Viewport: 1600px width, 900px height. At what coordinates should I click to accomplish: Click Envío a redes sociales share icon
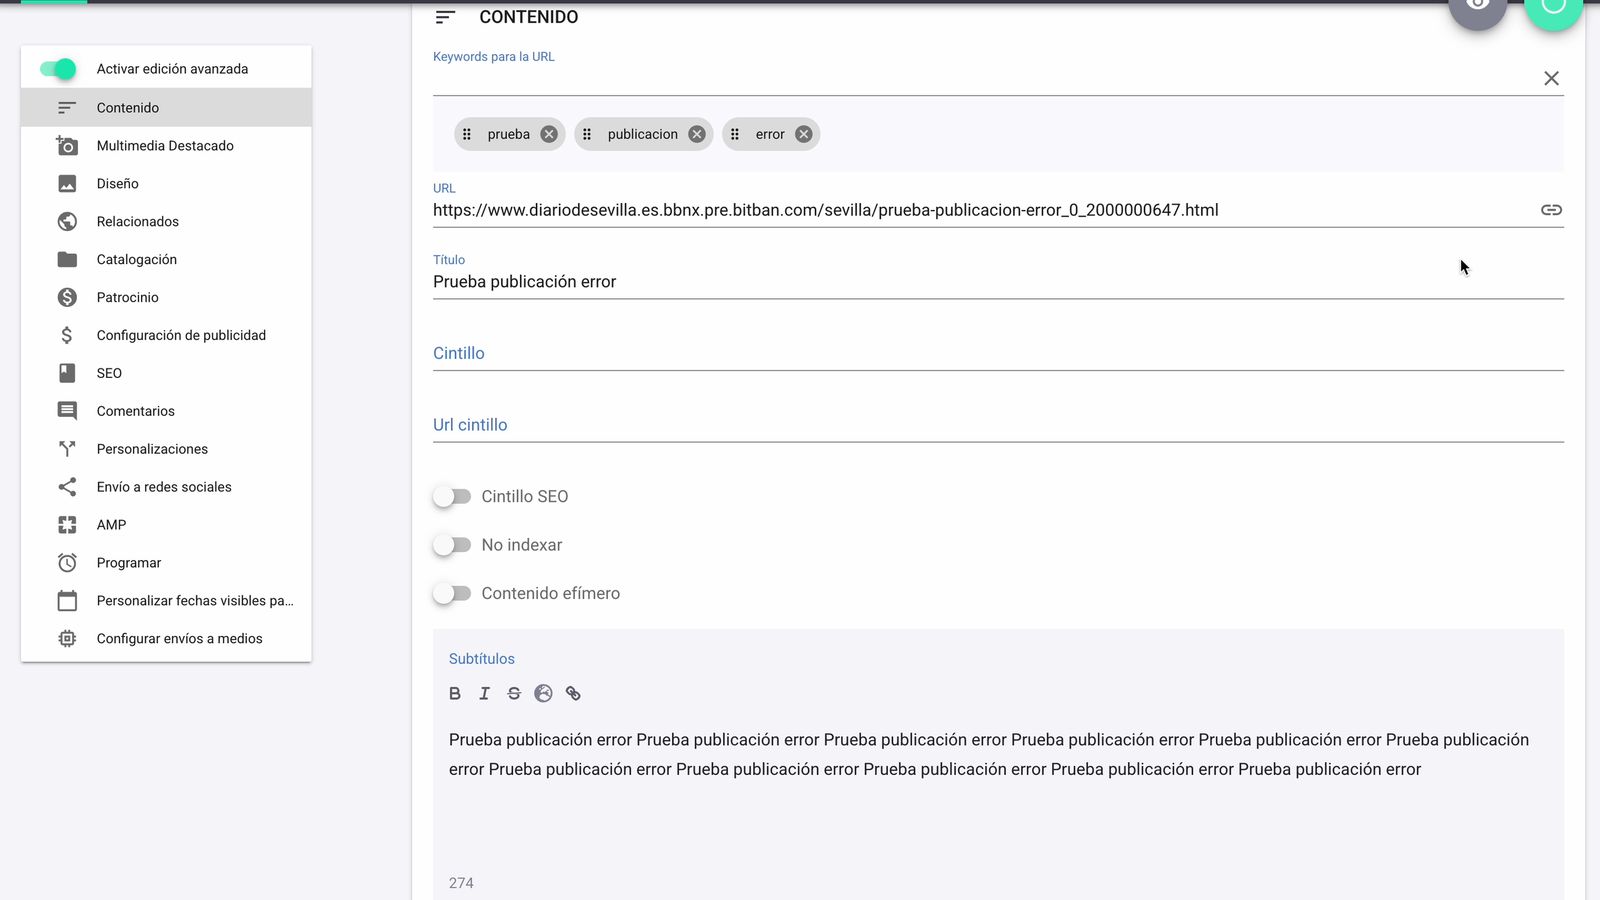pyautogui.click(x=67, y=487)
